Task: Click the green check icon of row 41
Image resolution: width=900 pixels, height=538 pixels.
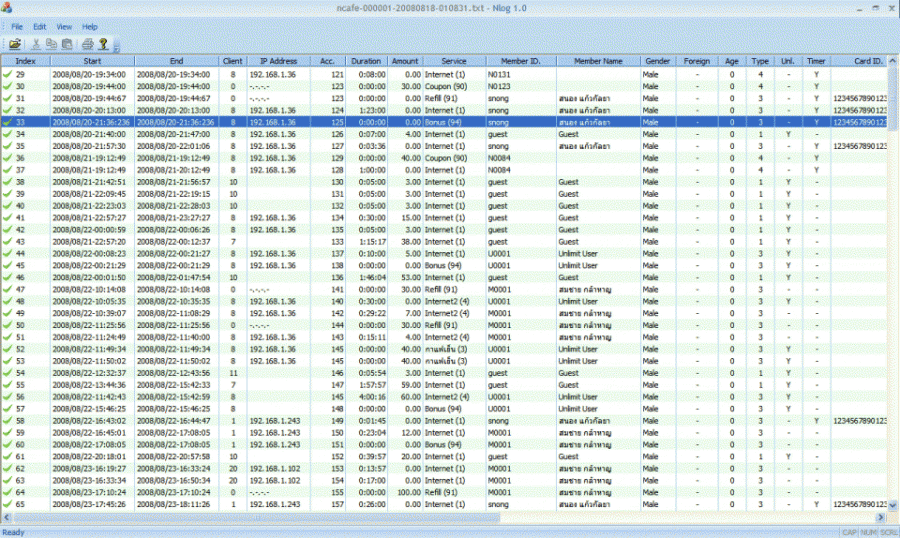Action: [x=7, y=218]
